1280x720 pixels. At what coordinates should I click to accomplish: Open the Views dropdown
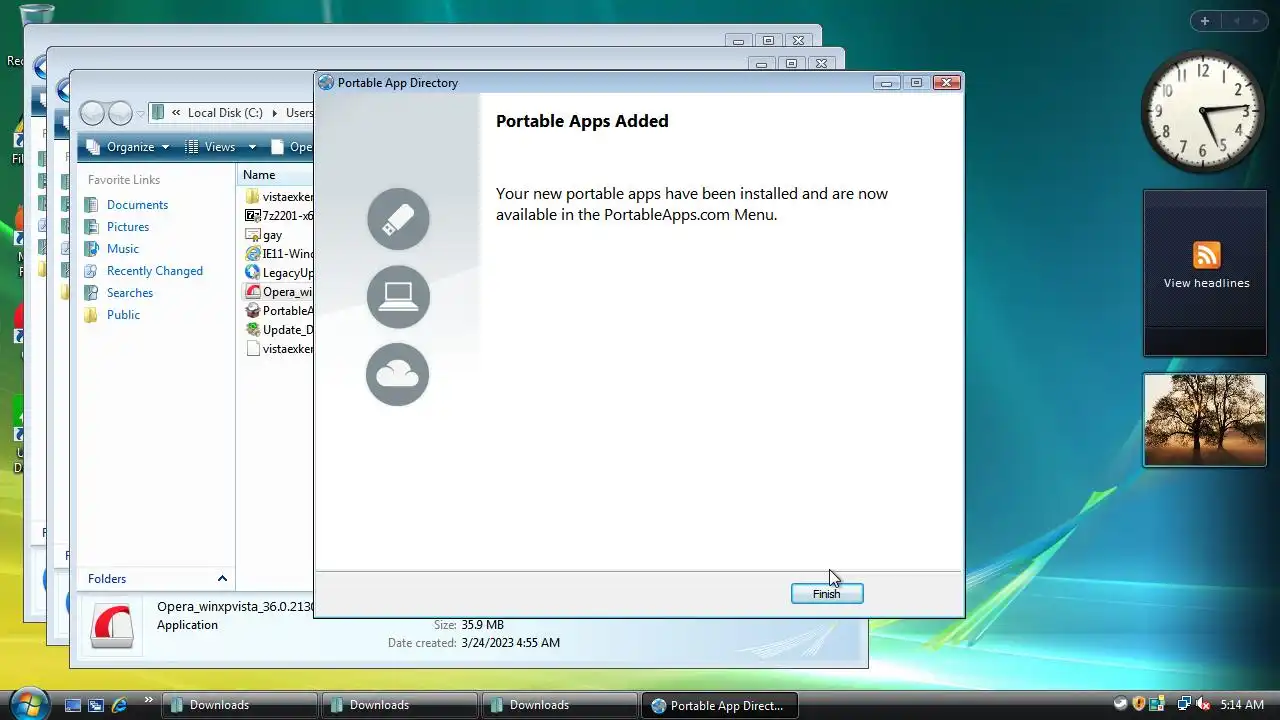251,147
